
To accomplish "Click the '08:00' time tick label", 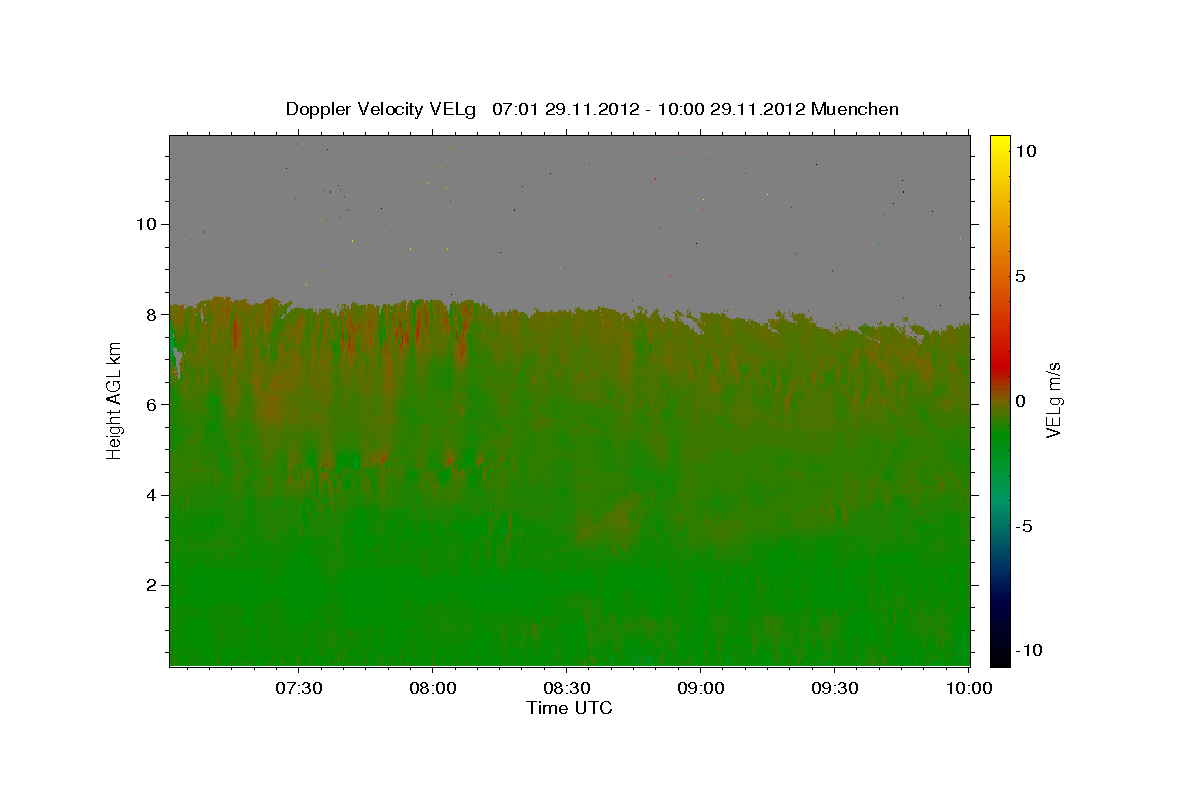I will 433,688.
